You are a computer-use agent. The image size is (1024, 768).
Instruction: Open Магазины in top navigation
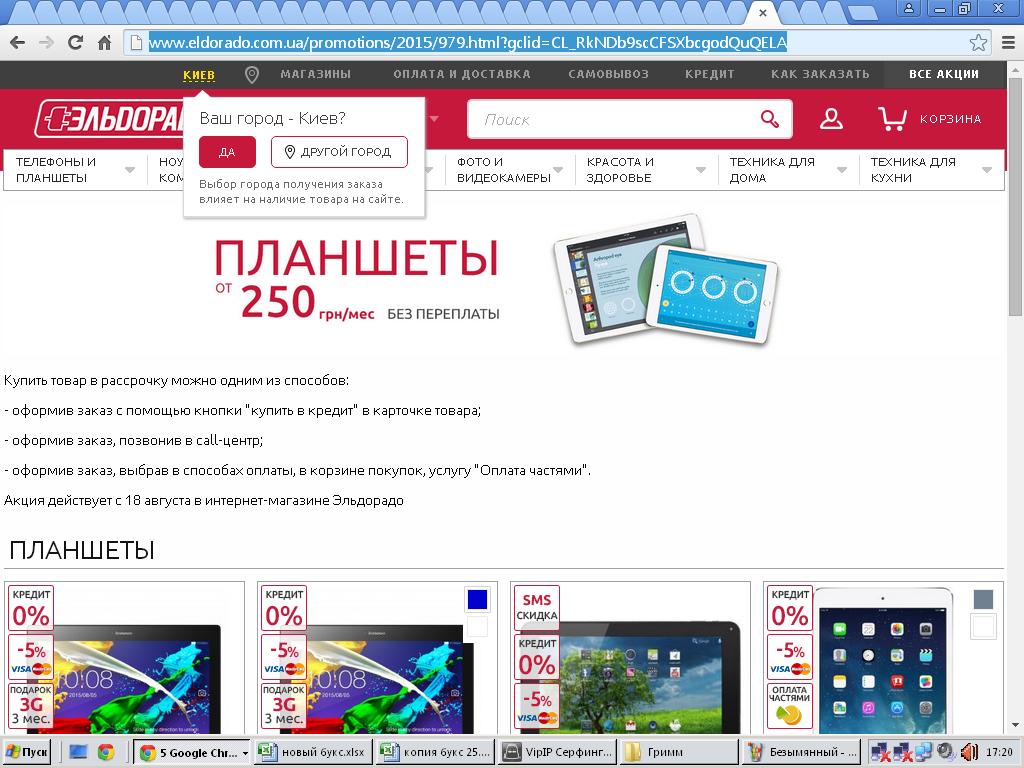[x=315, y=74]
